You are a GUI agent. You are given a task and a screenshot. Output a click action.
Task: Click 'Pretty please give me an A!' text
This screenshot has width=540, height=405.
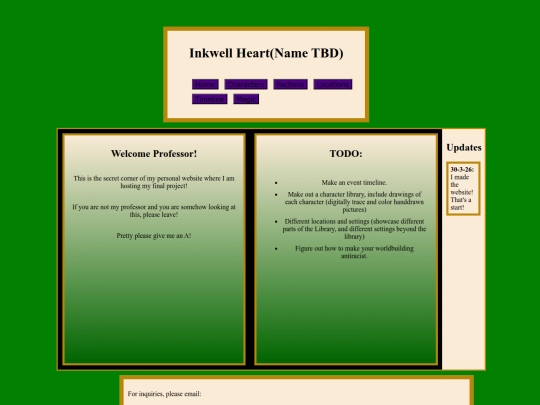coord(154,236)
